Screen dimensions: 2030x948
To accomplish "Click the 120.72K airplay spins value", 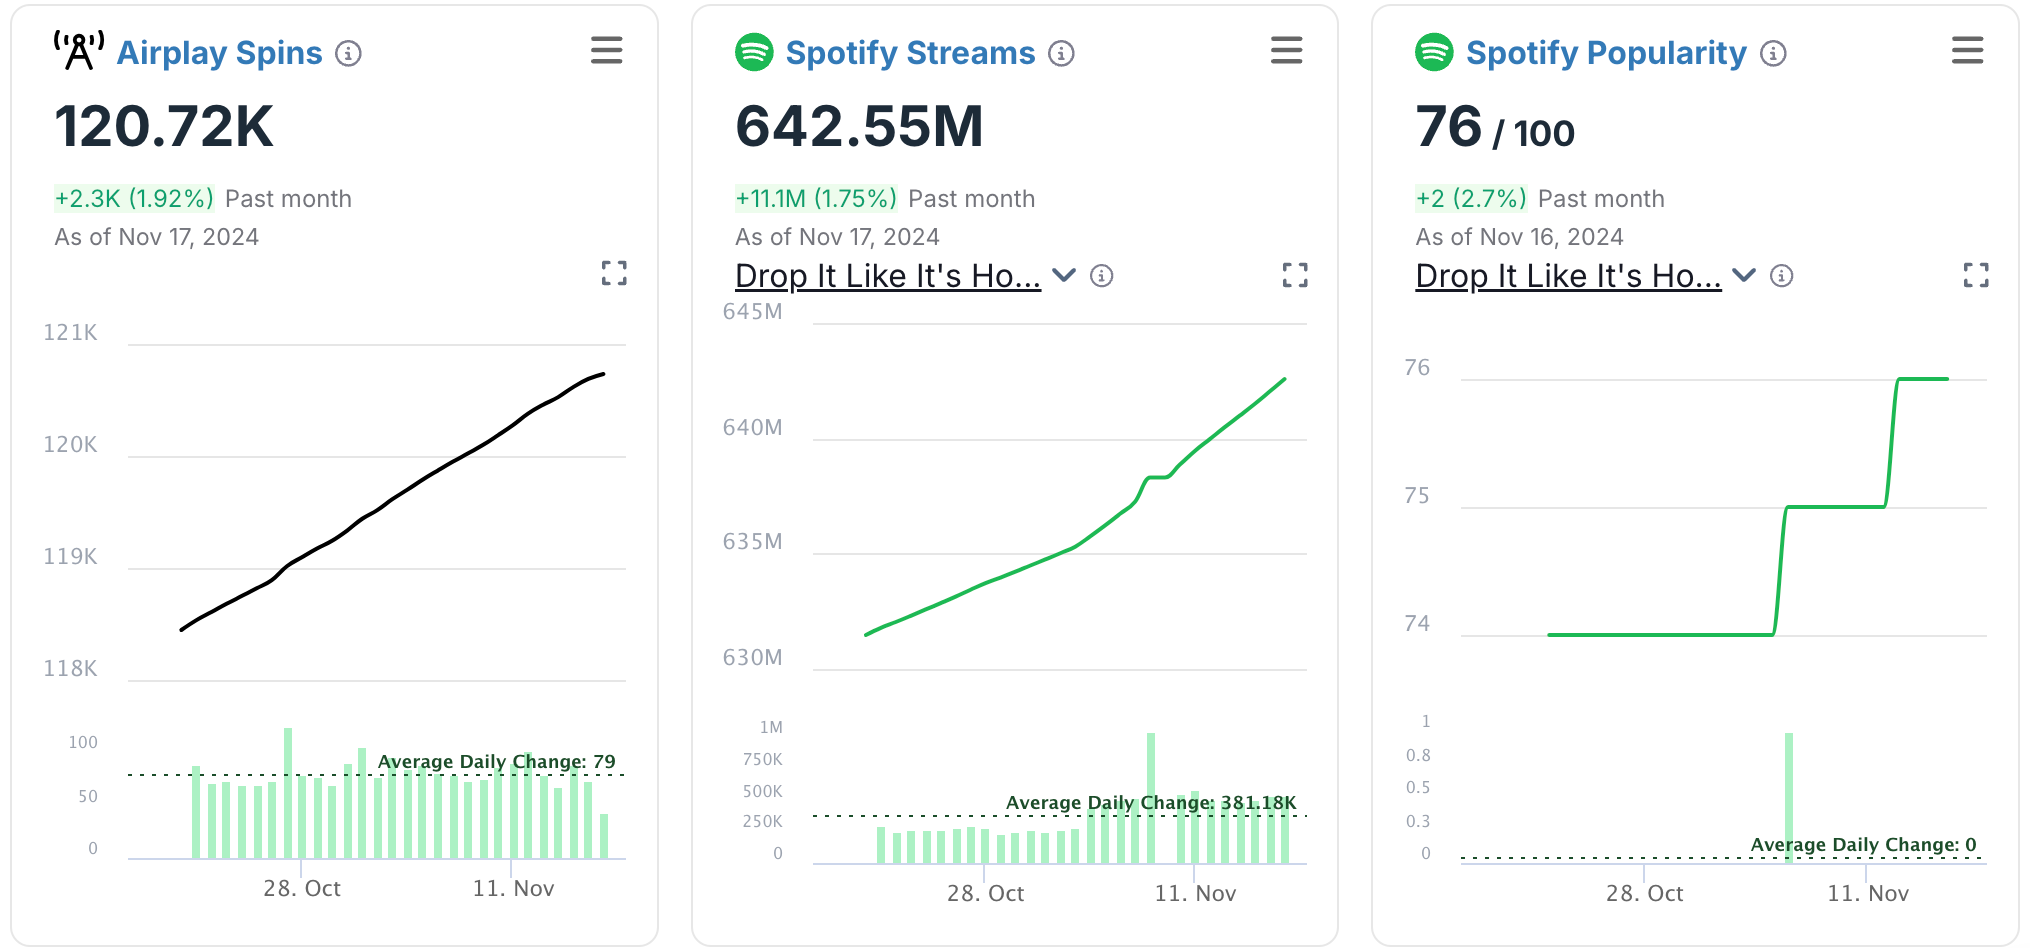I will [164, 127].
